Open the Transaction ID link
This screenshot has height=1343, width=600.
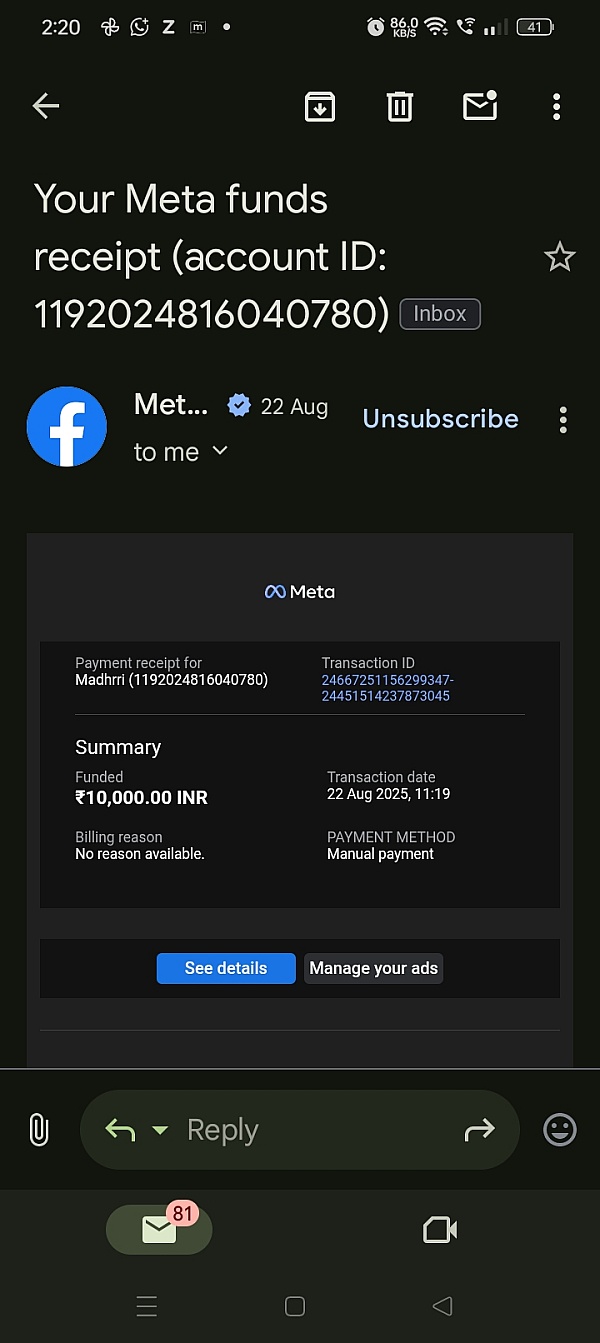(387, 688)
